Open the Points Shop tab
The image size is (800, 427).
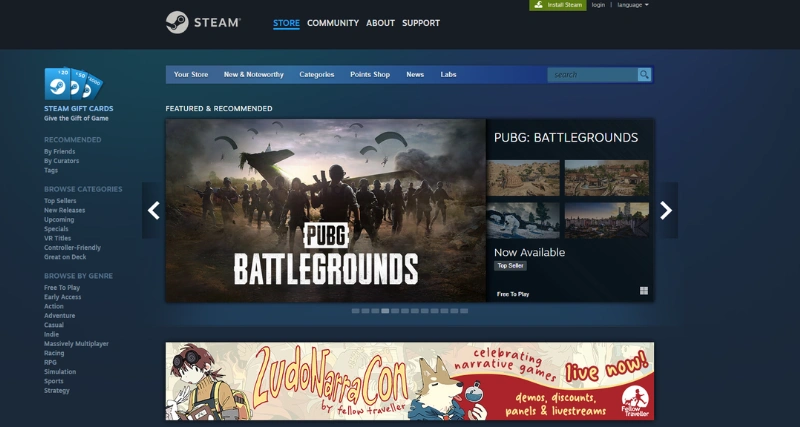[x=370, y=74]
